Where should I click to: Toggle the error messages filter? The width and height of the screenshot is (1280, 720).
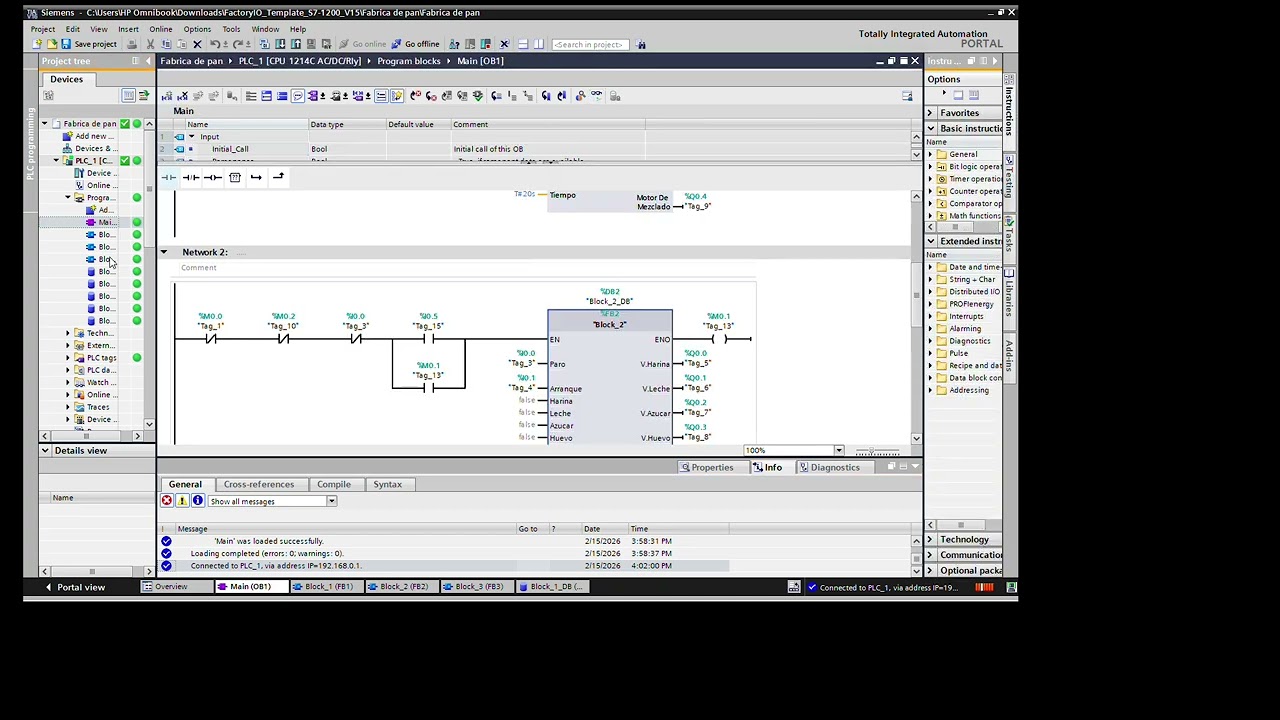tap(167, 501)
